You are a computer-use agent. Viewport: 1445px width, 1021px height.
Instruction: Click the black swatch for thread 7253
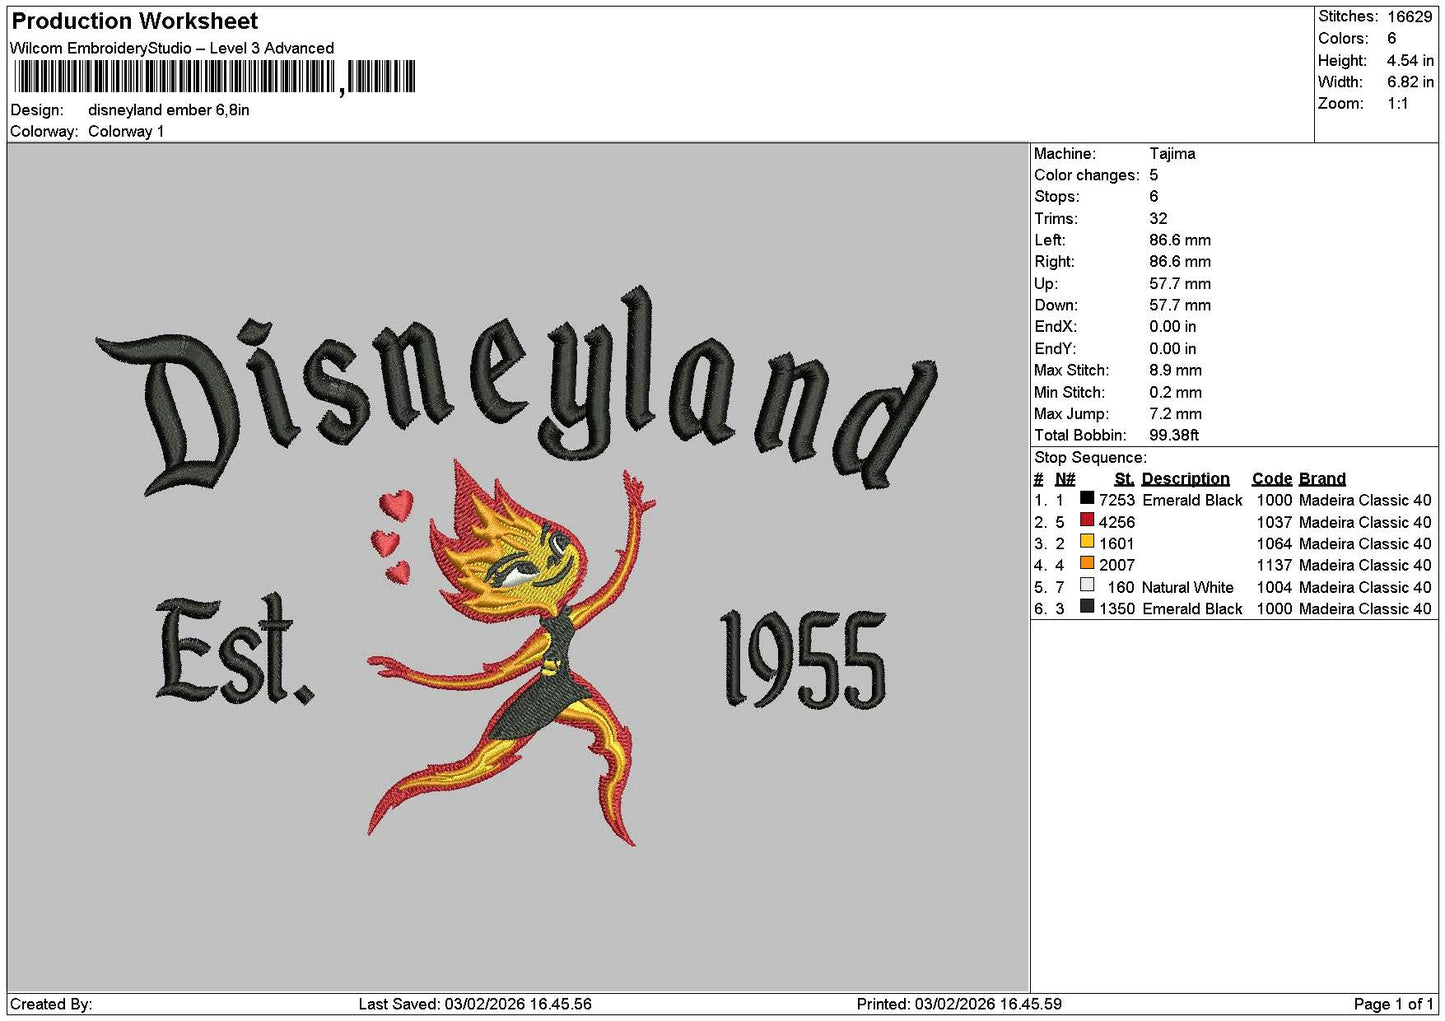pos(1087,498)
